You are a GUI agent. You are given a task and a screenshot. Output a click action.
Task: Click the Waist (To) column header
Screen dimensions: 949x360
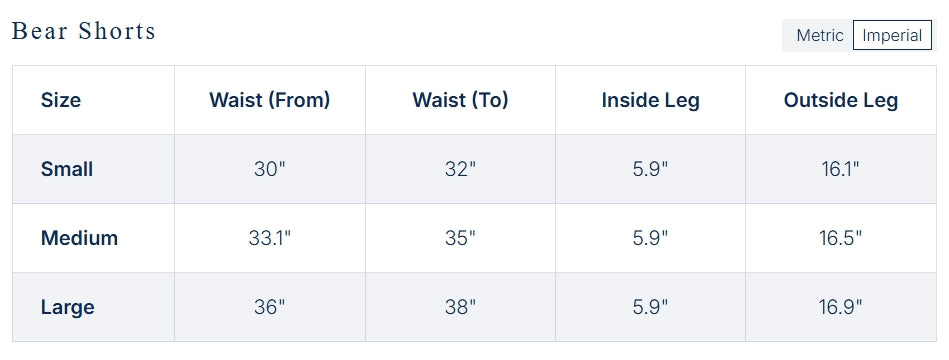tap(460, 100)
